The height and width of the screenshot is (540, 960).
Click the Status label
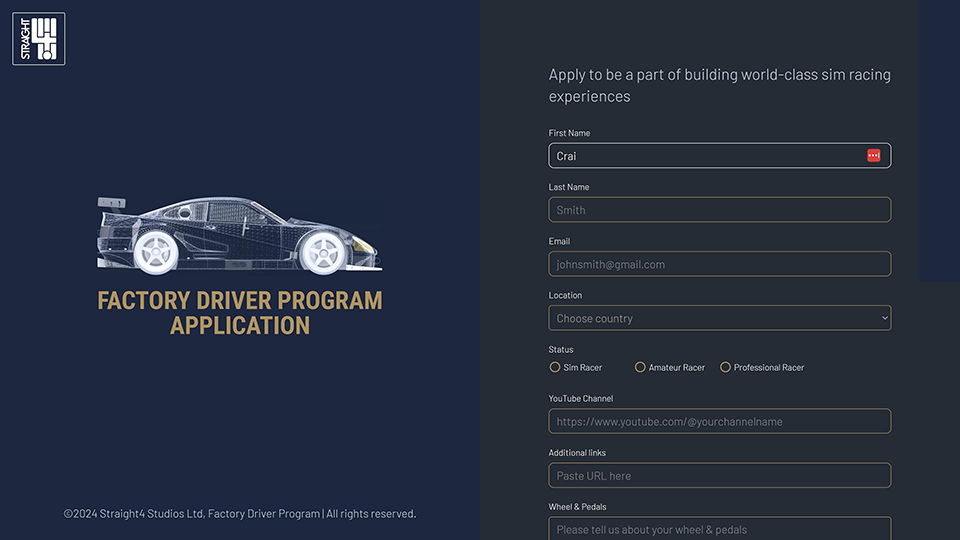561,350
